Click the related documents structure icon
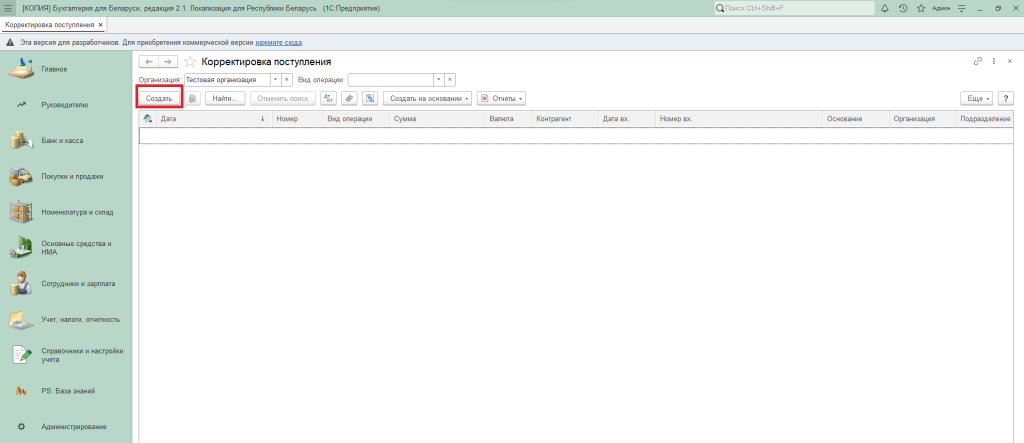 [x=370, y=99]
